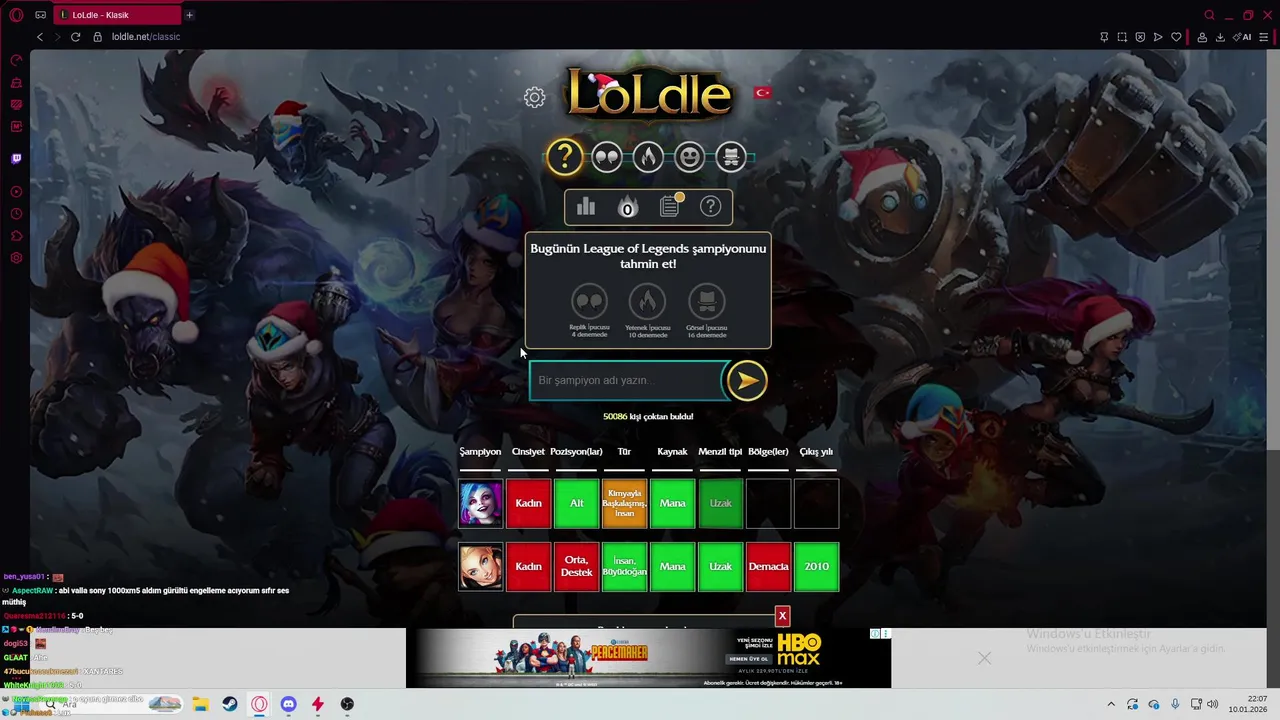Open the send-arrow flow icon in toolbar
This screenshot has height=720, width=1280.
tap(1158, 37)
